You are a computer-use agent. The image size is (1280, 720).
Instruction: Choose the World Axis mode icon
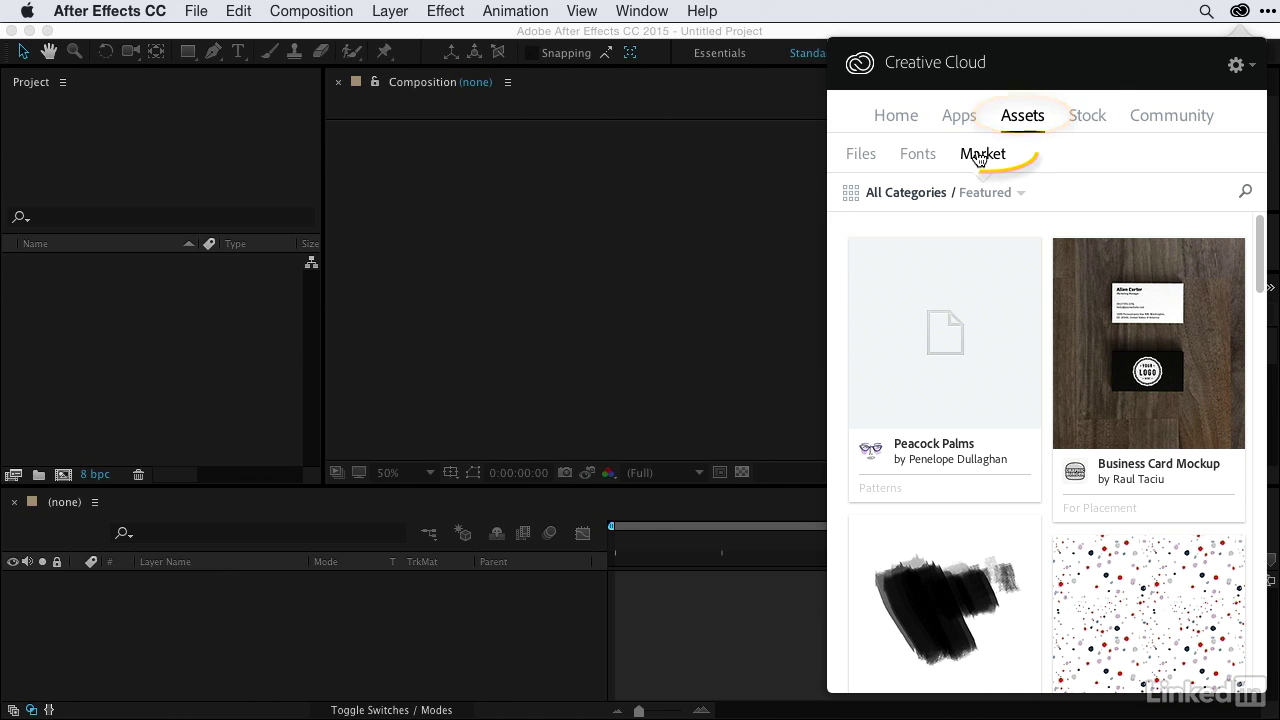click(x=475, y=52)
